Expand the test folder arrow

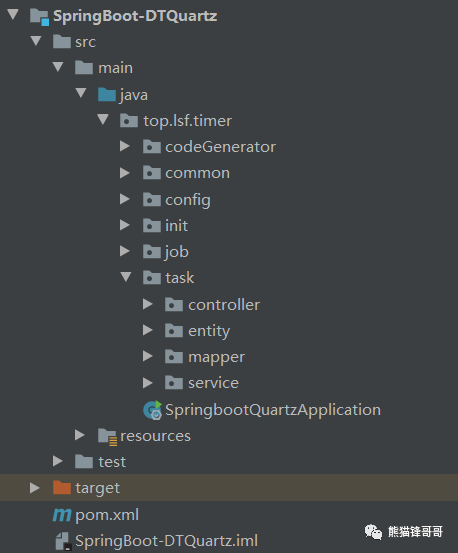pos(58,461)
